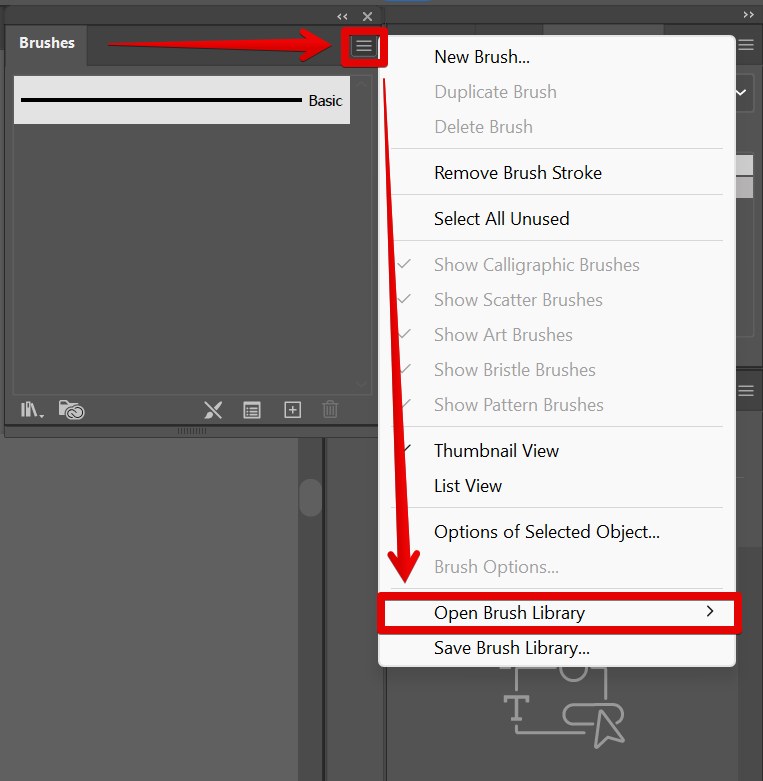
Task: Open the Libraries Panel cloud folder icon
Action: coord(71,410)
